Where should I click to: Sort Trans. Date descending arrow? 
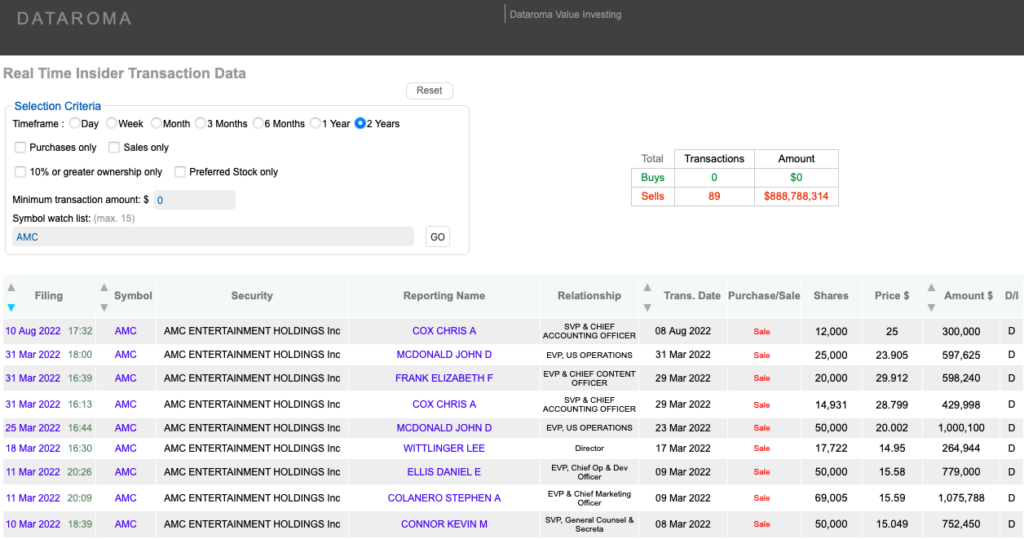click(647, 308)
